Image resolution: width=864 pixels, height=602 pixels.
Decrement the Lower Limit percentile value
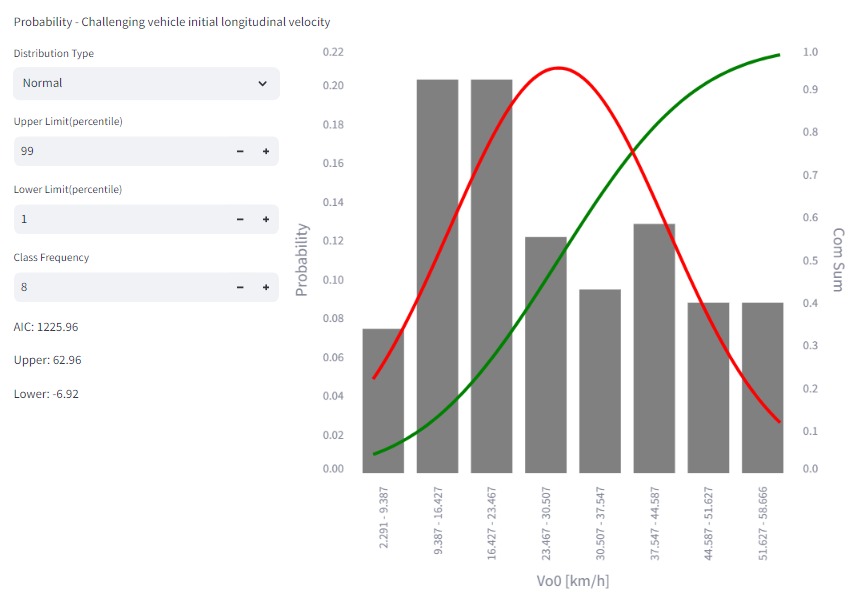(240, 219)
